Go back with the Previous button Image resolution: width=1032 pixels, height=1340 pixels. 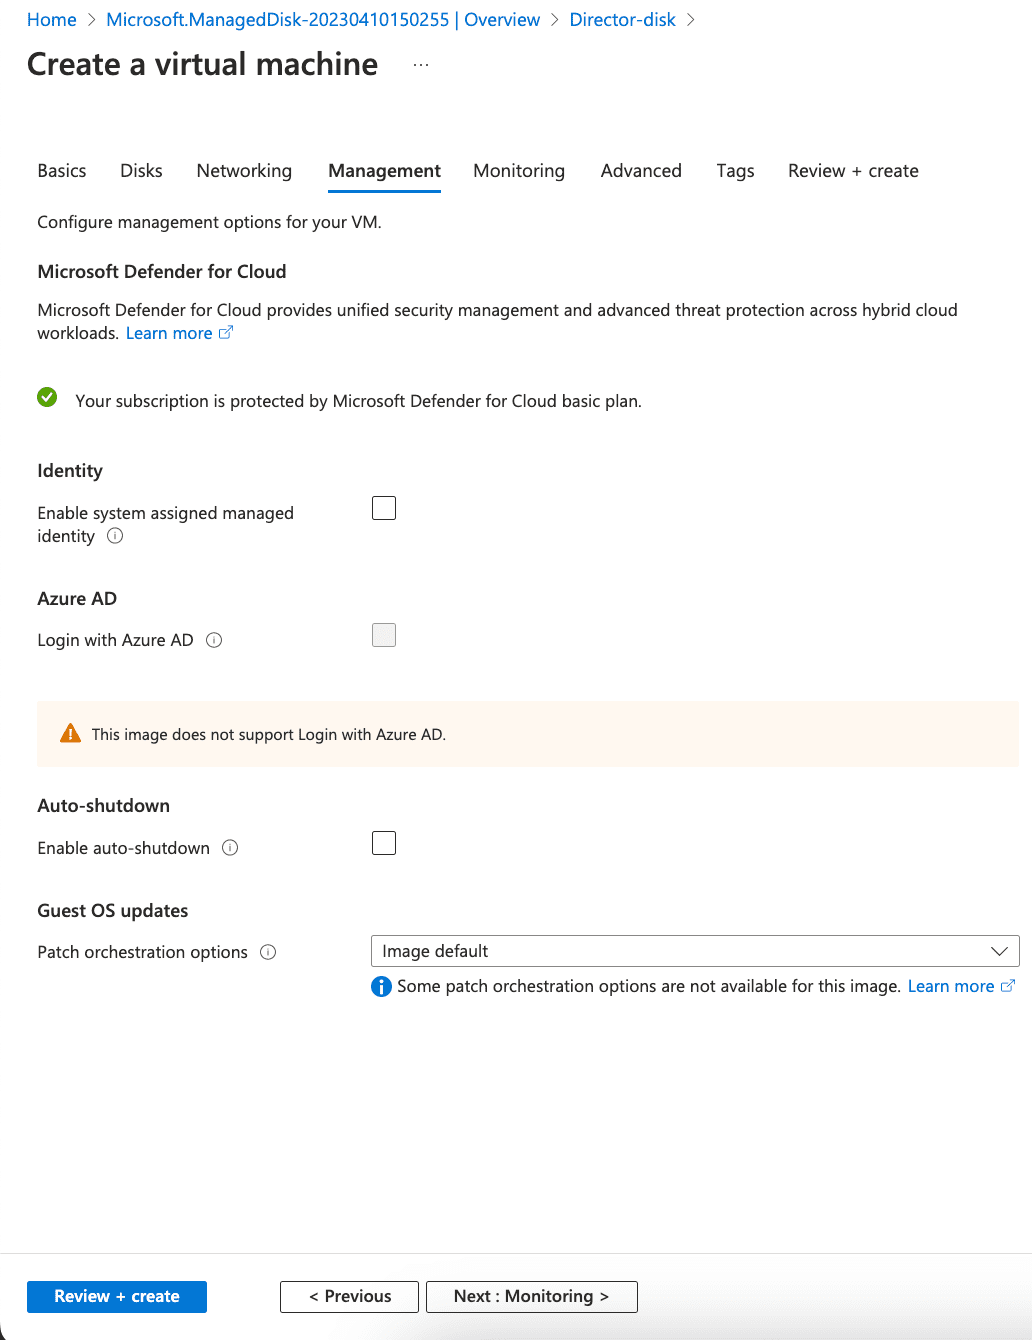(x=350, y=1296)
